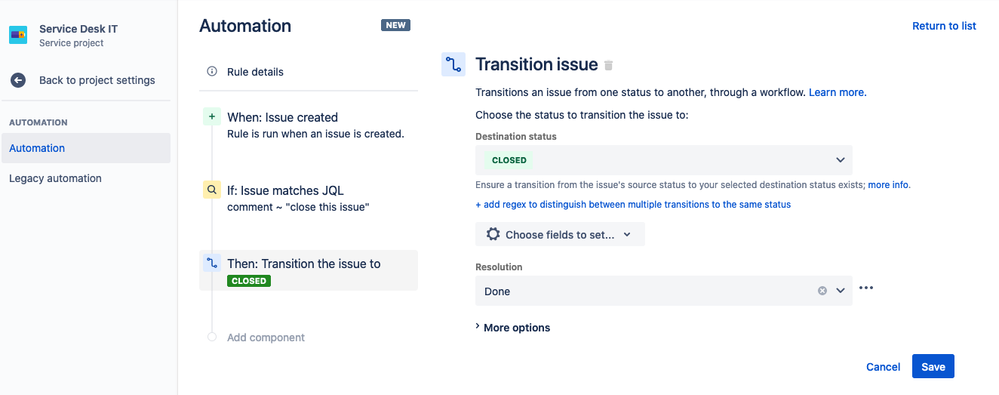Open the Resolution dropdown arrow
This screenshot has height=395, width=999.
(840, 291)
